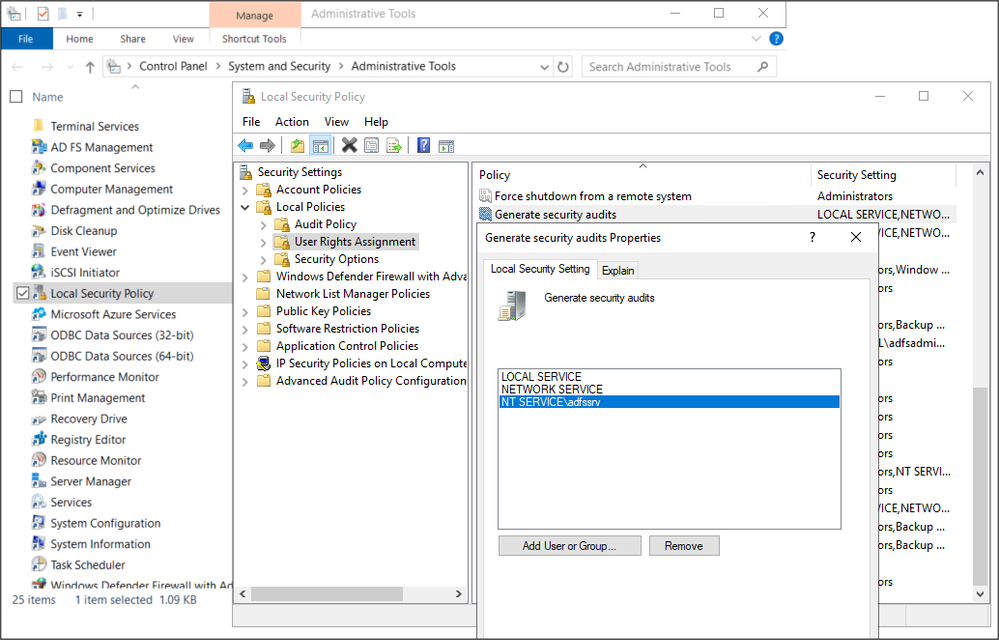Select the Server Manager icon

point(39,481)
